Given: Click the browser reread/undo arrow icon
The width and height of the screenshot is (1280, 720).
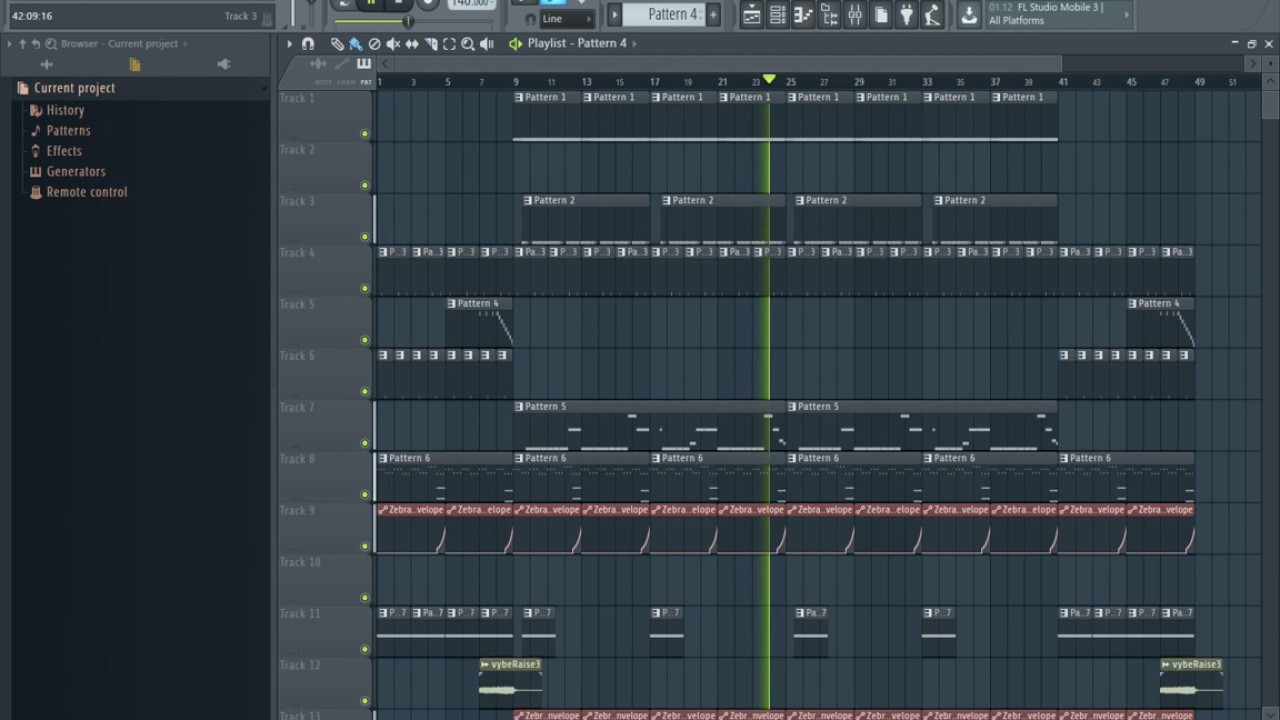Looking at the screenshot, I should click(36, 43).
